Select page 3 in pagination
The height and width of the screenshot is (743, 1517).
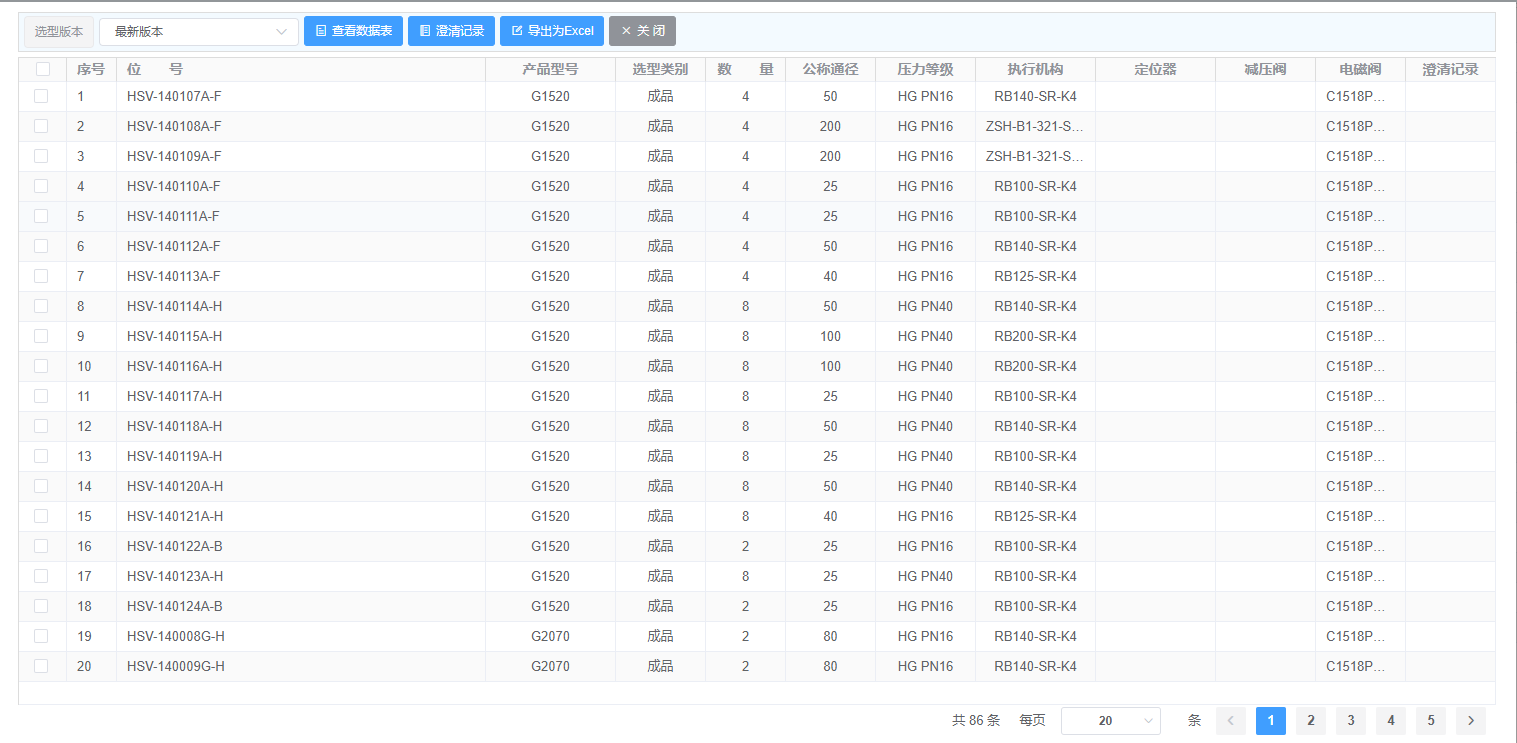tap(1350, 721)
